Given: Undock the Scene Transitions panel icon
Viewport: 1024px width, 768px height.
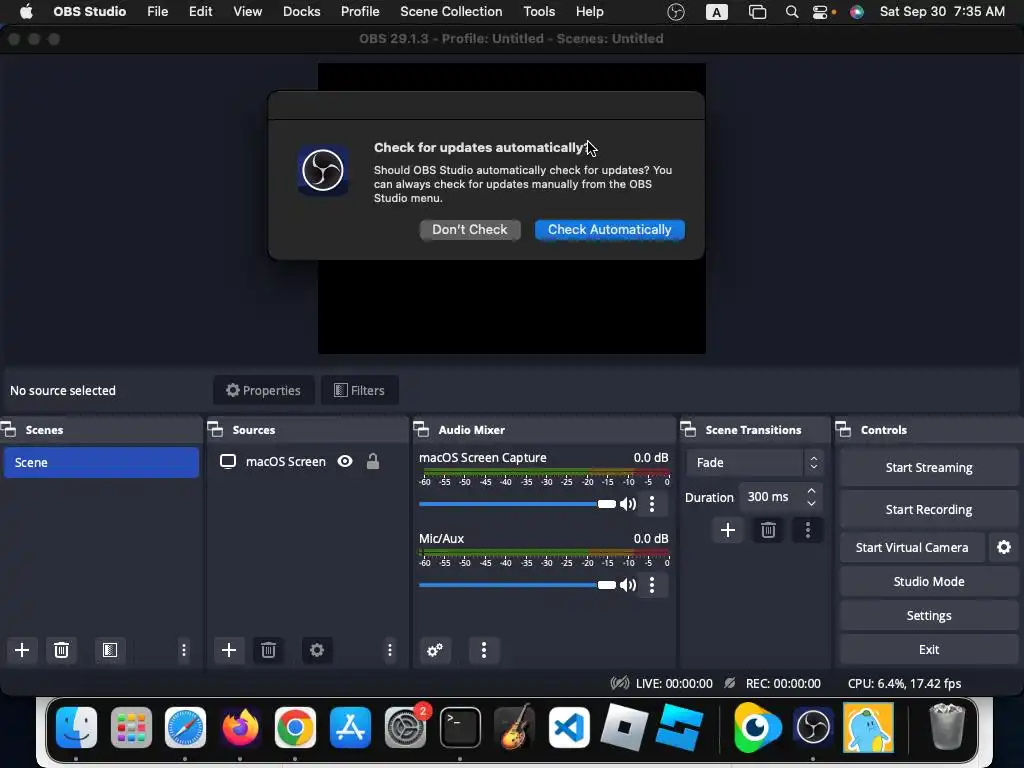Looking at the screenshot, I should 688,429.
